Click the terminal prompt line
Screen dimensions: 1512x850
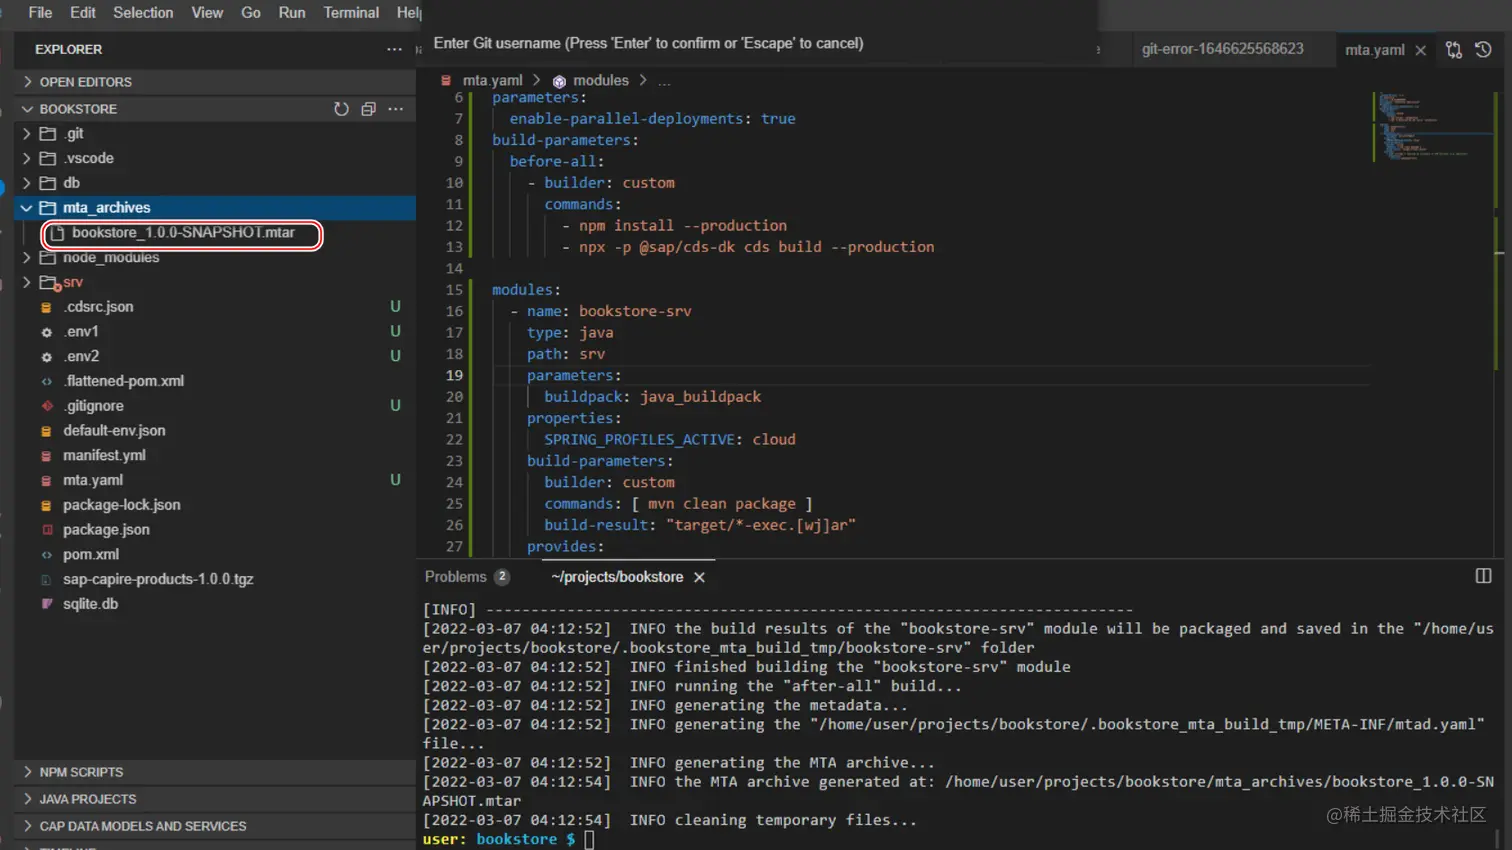click(508, 839)
